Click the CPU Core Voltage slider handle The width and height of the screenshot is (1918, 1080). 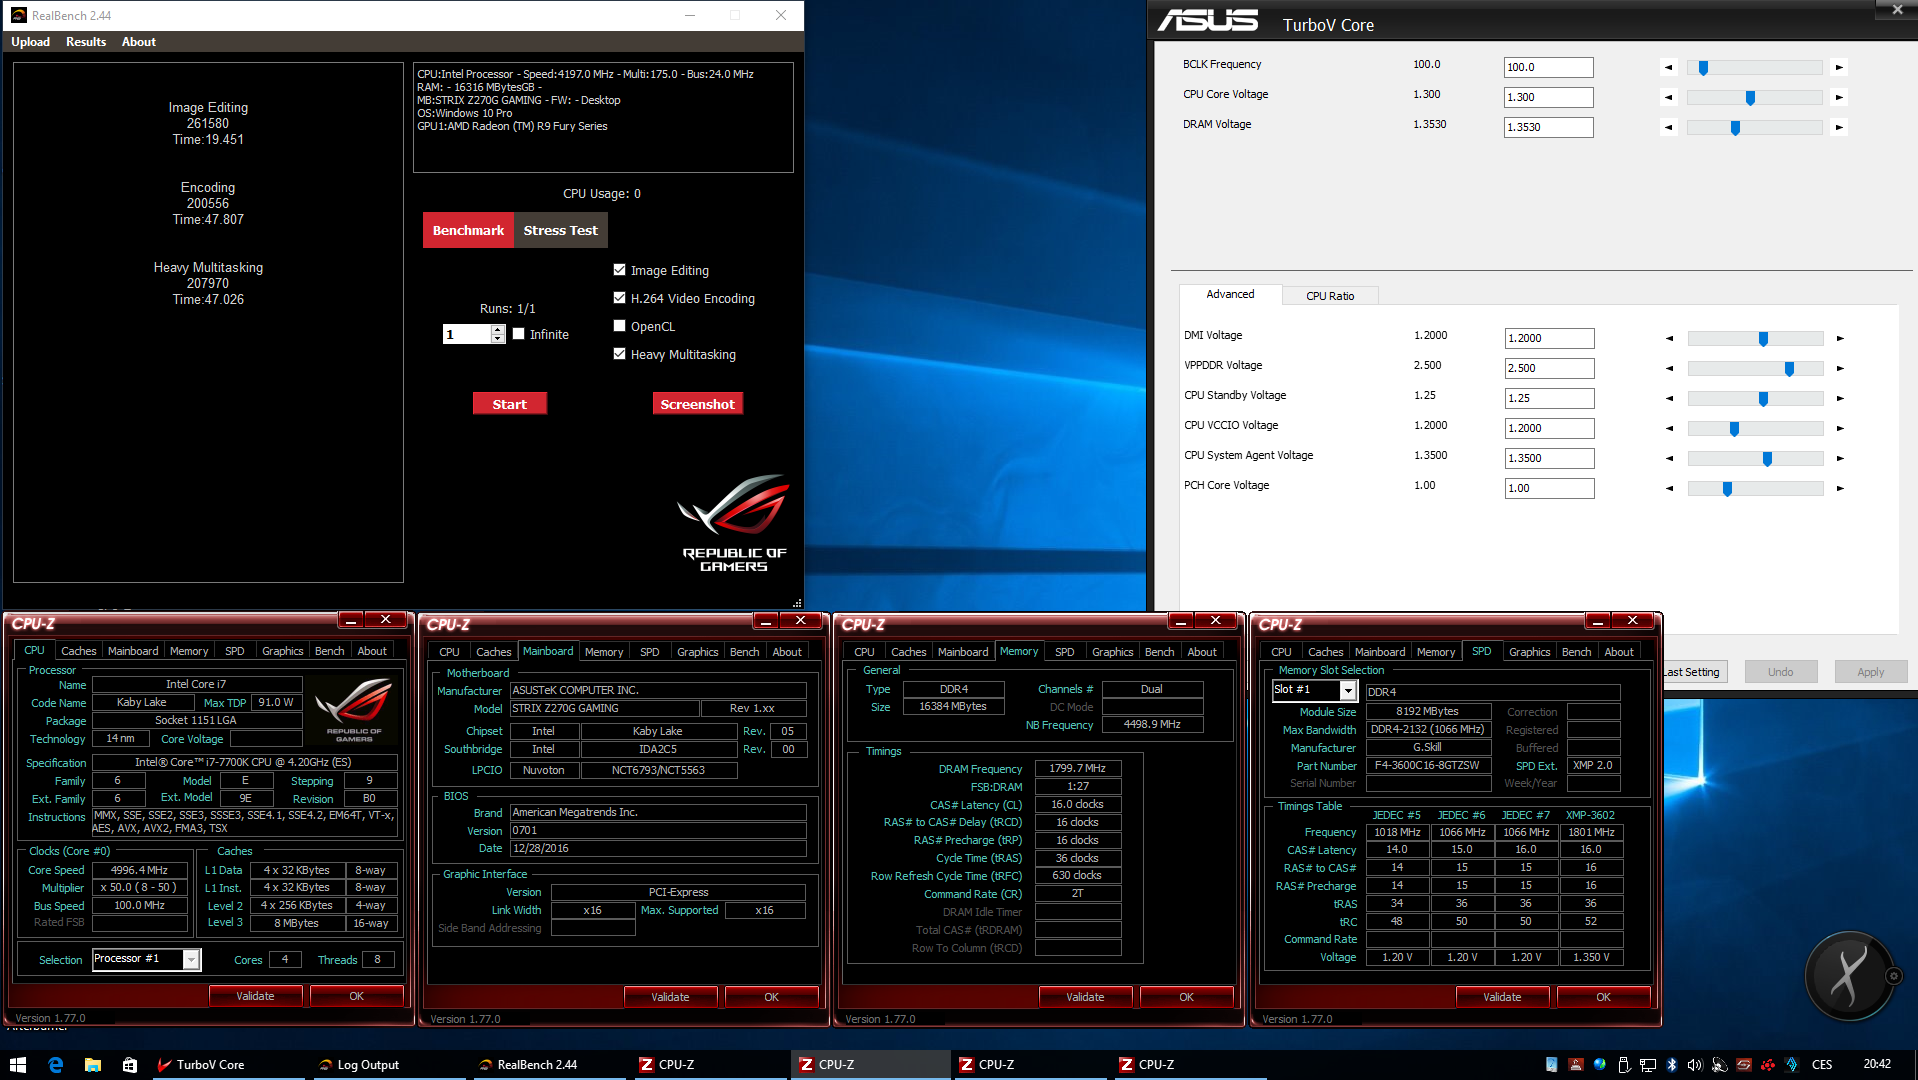click(x=1750, y=98)
